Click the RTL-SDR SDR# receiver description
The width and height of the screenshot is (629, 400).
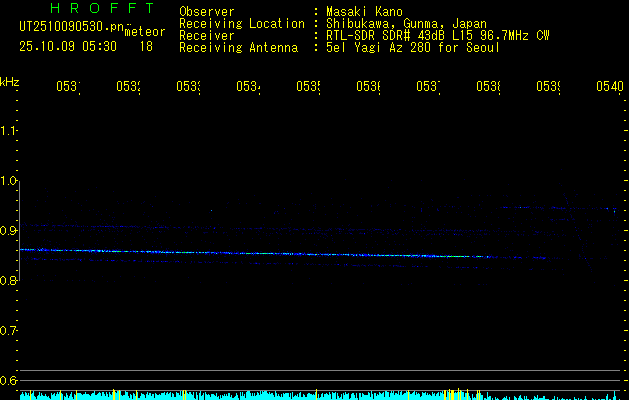(x=438, y=36)
